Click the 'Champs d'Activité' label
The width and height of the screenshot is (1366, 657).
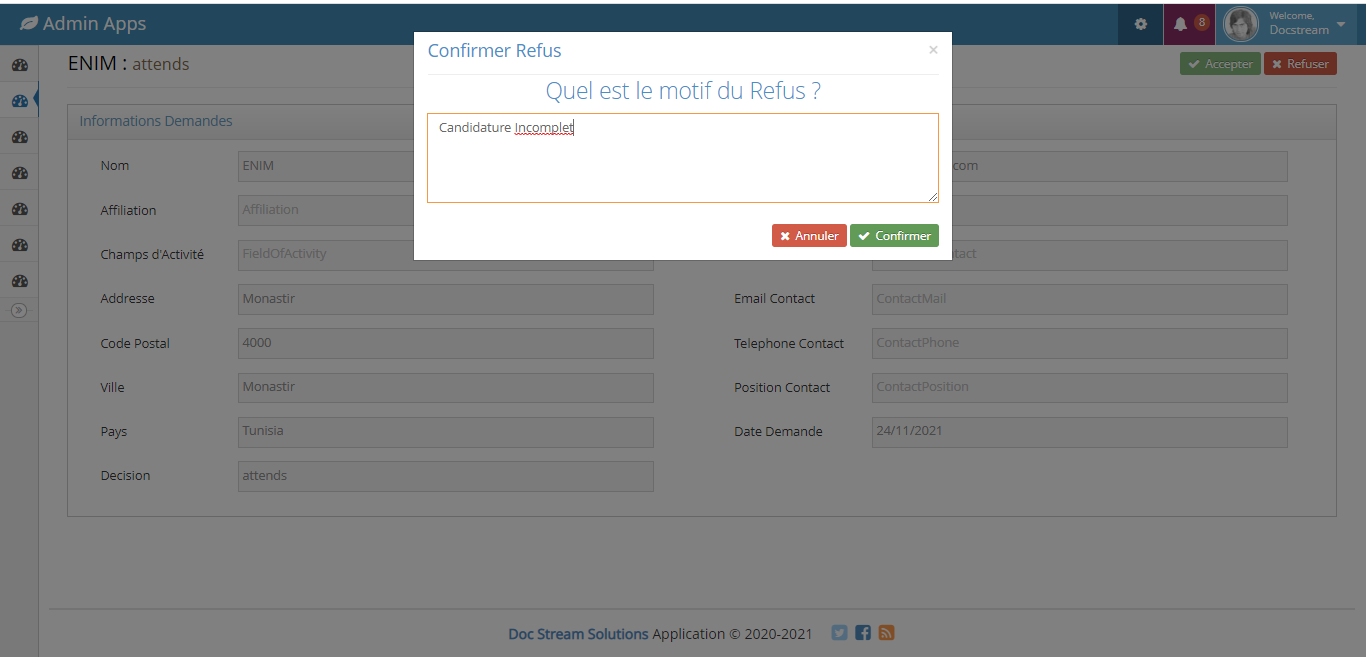tap(152, 255)
